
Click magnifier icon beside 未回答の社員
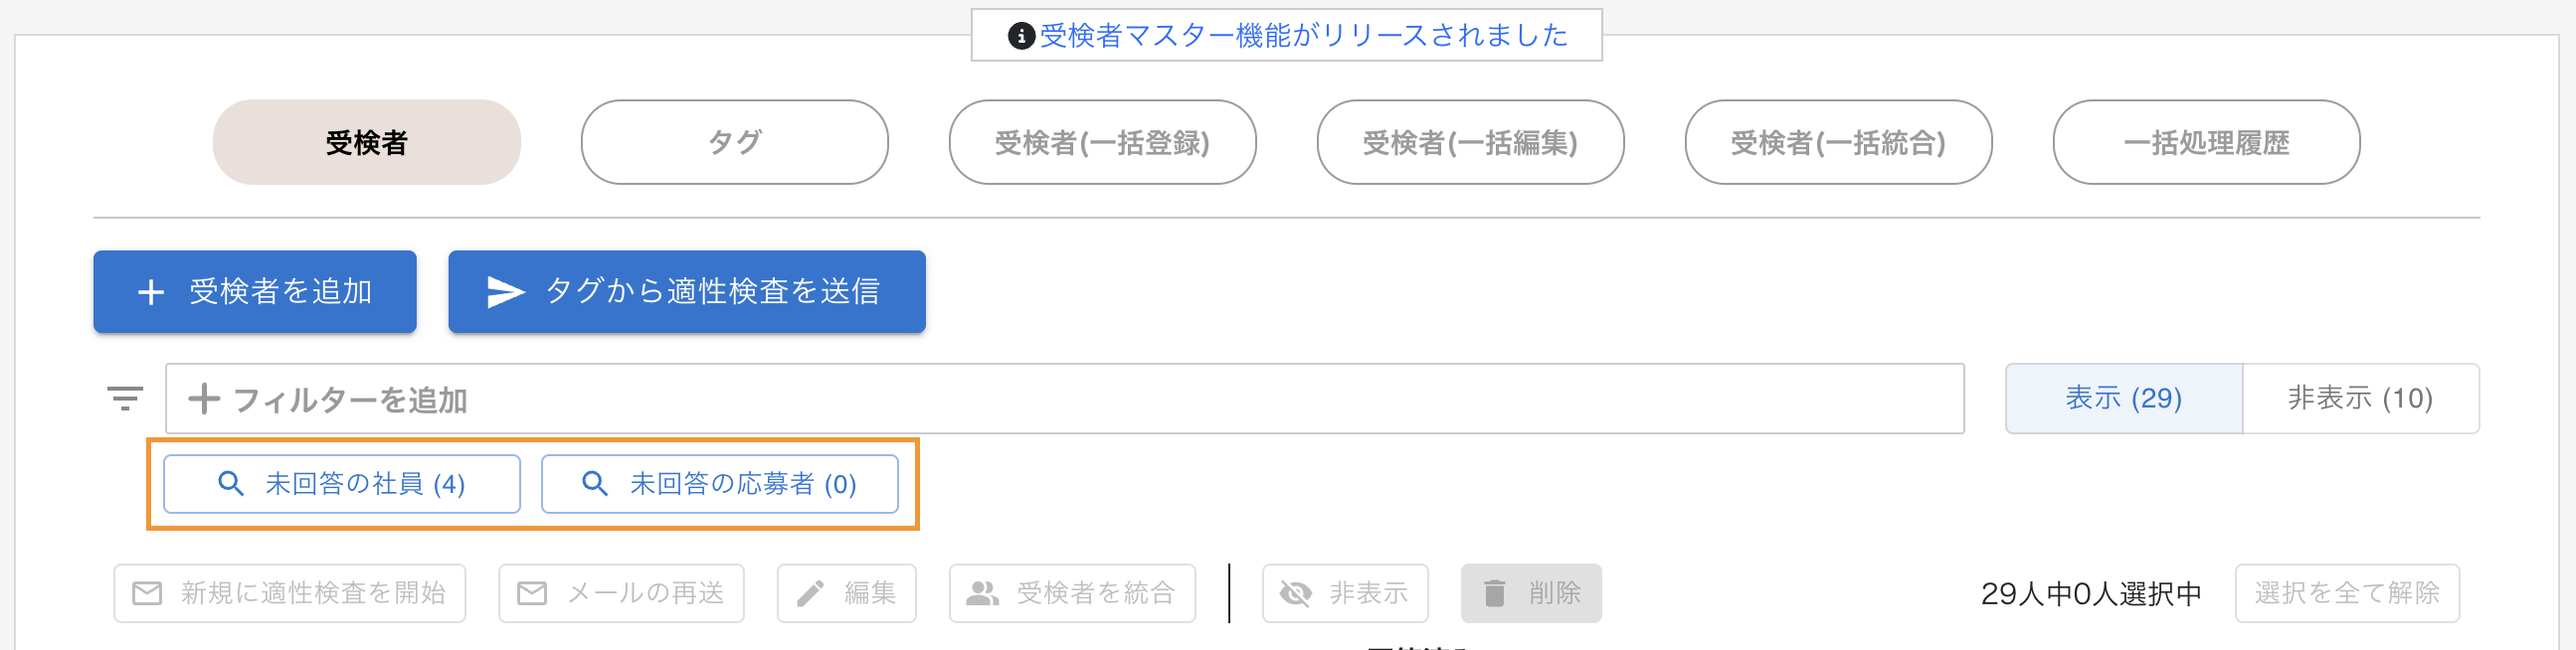click(231, 484)
